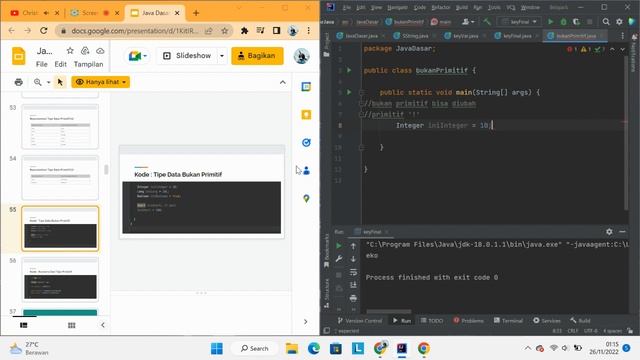
Task: Open the Terminal tool window tab
Action: (508, 321)
